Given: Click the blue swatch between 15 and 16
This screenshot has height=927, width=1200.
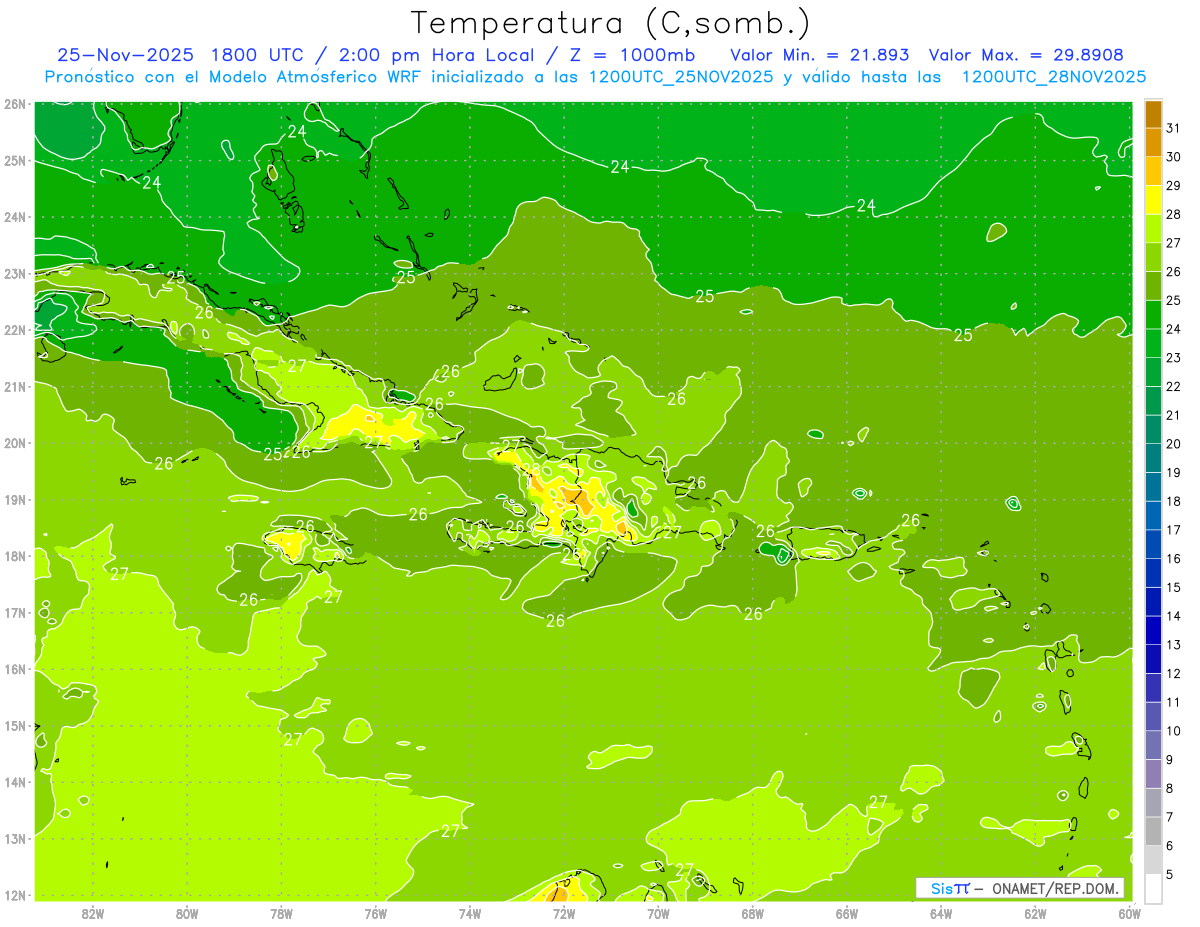Looking at the screenshot, I should tap(1153, 573).
